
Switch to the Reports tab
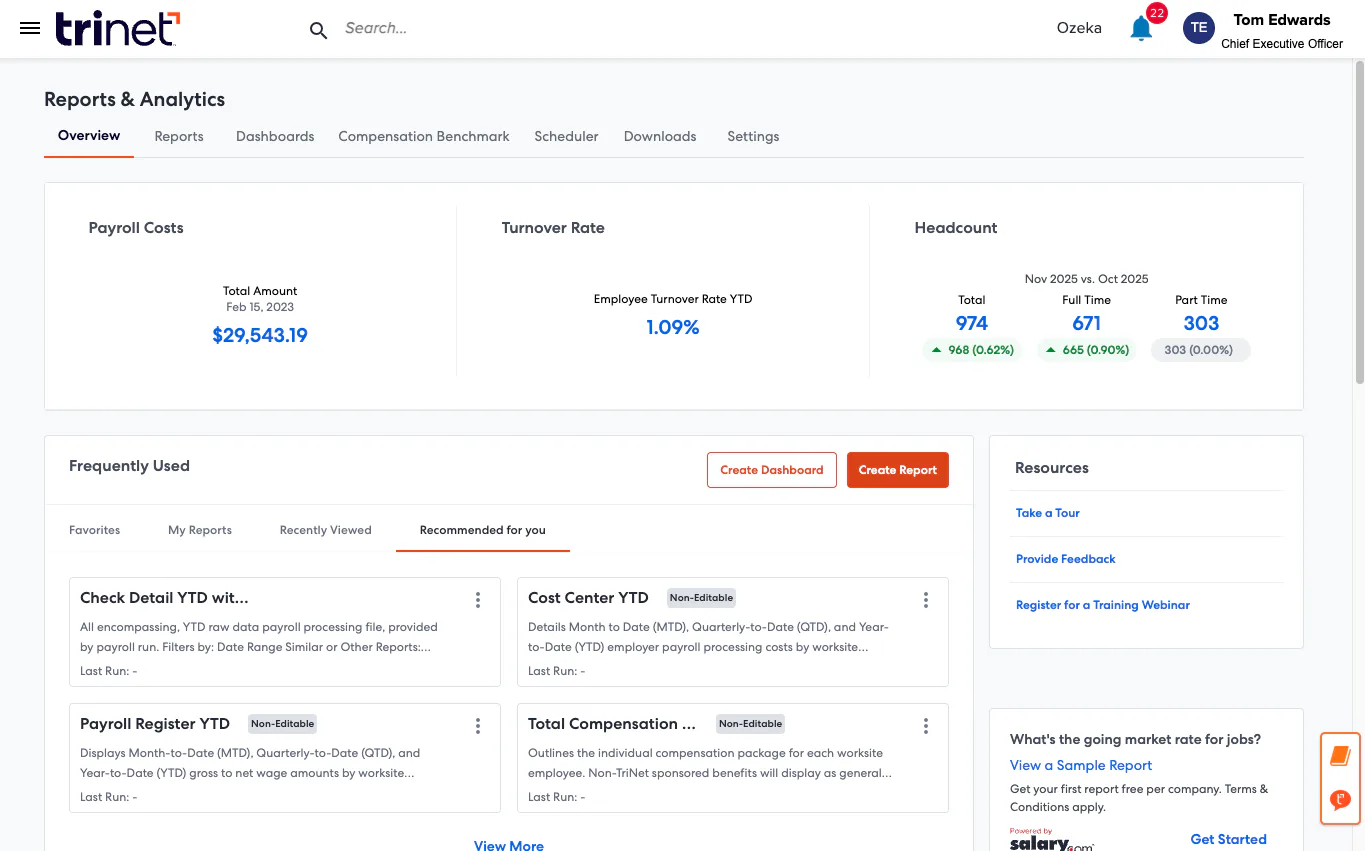(x=179, y=136)
